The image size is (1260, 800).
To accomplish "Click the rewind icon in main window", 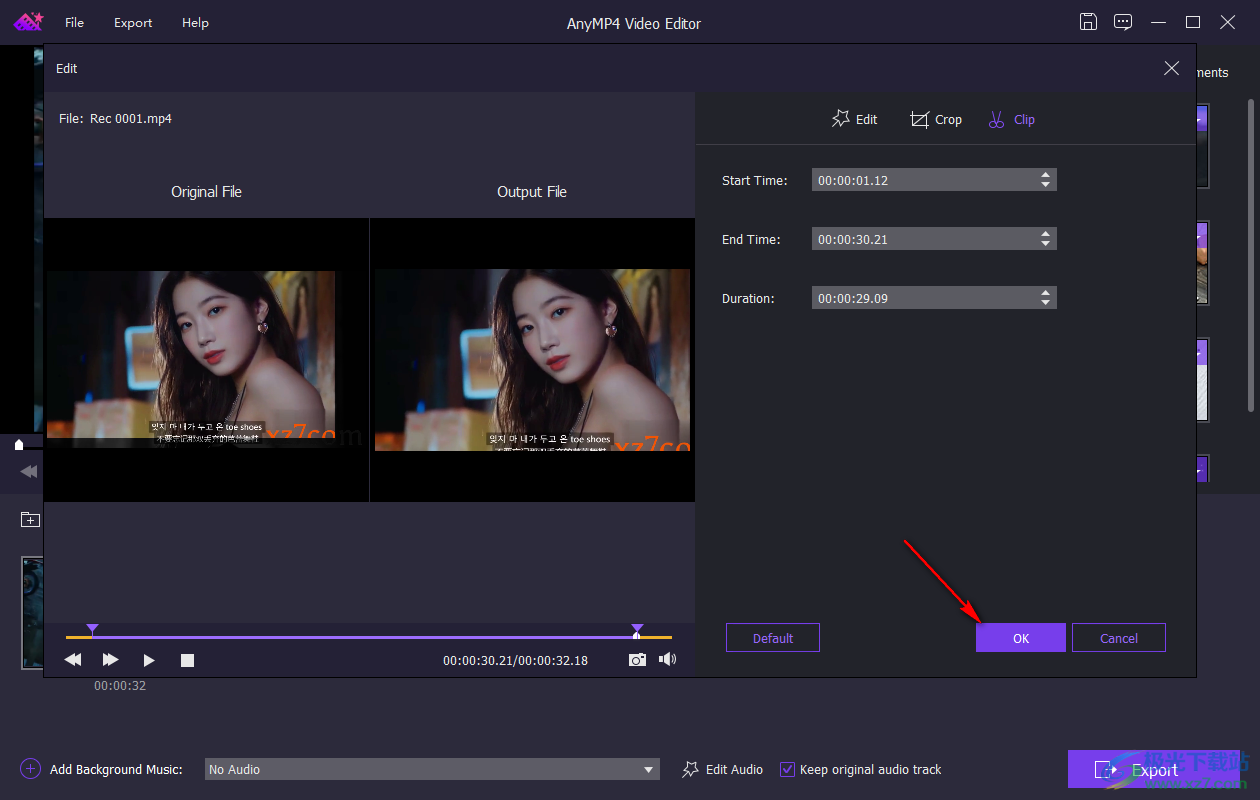I will coord(29,471).
